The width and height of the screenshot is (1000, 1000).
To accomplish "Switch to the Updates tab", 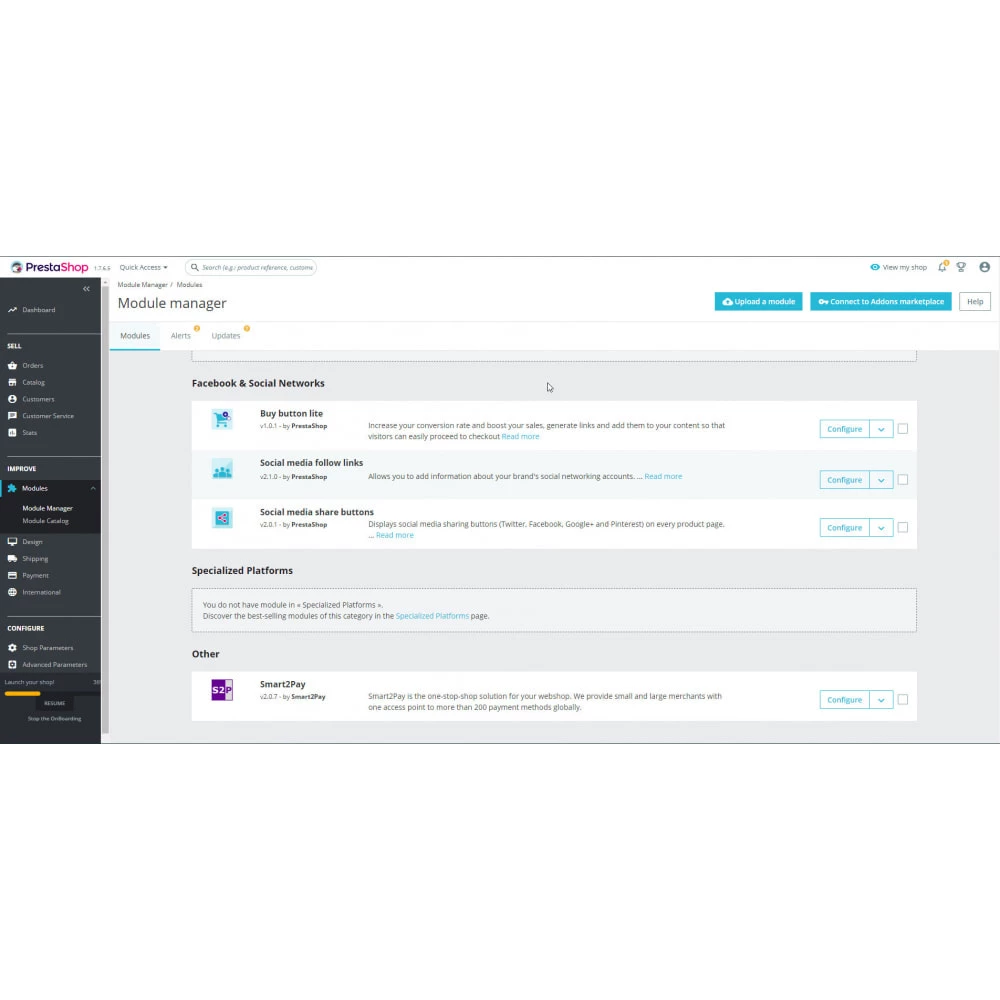I will click(x=226, y=335).
